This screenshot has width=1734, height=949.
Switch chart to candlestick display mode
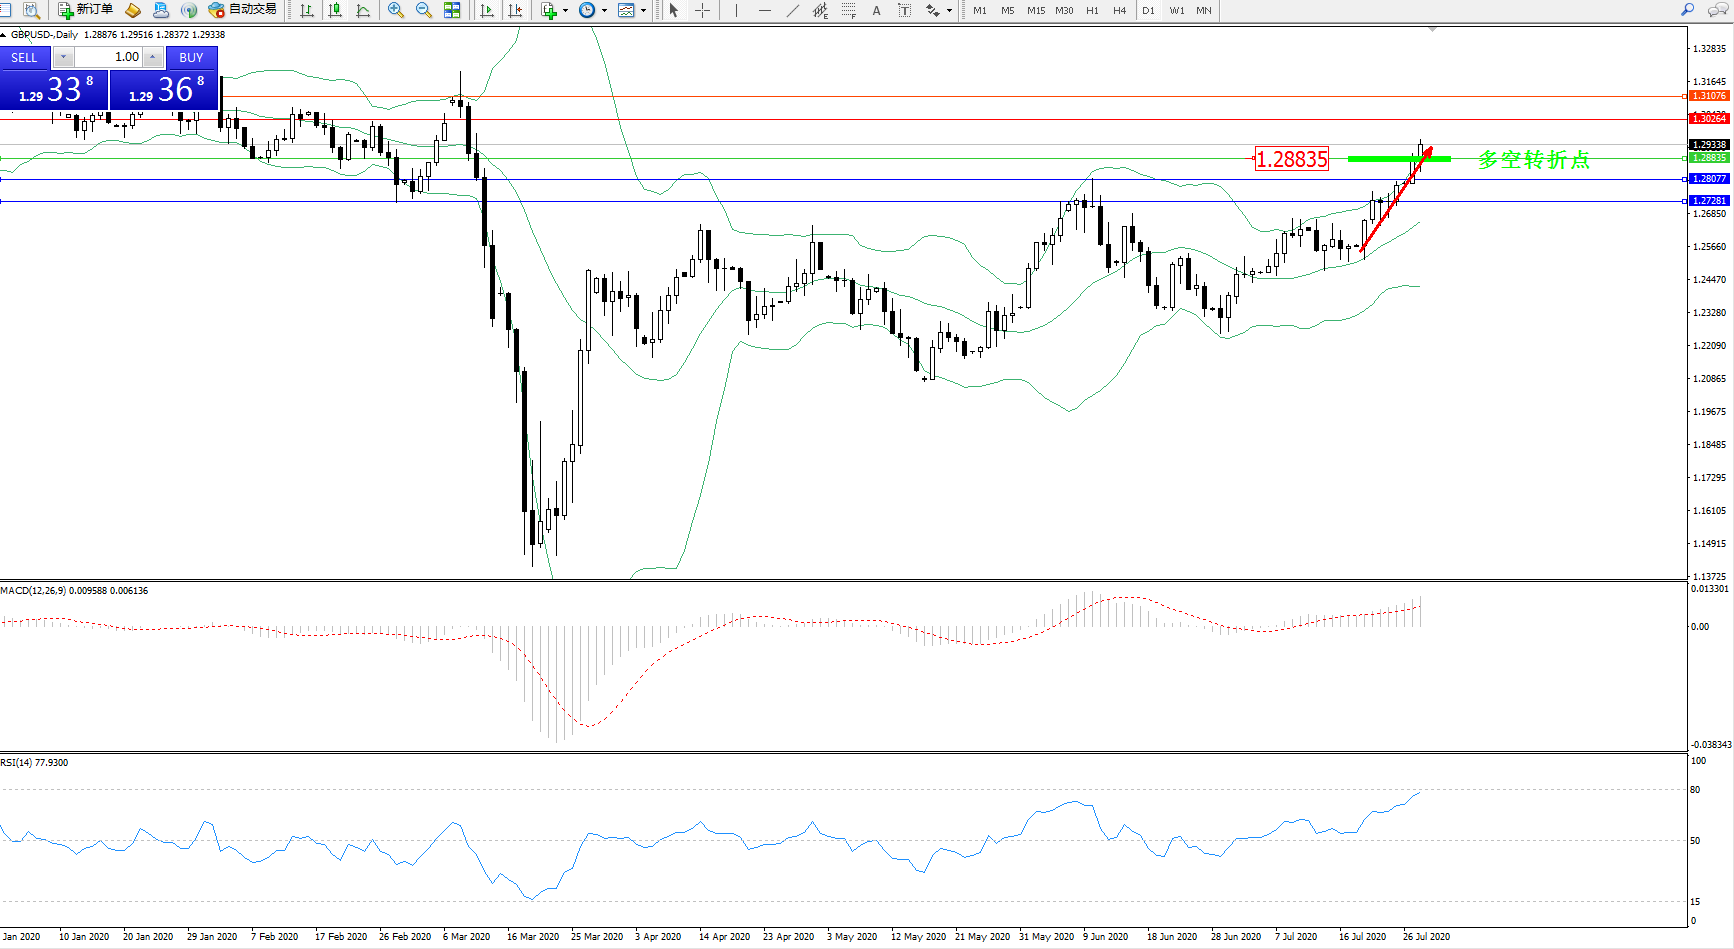pos(335,10)
